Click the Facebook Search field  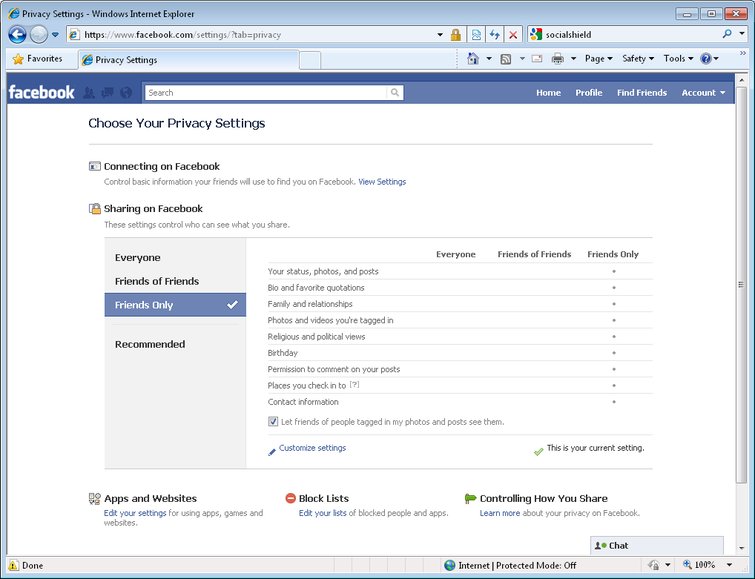click(266, 92)
